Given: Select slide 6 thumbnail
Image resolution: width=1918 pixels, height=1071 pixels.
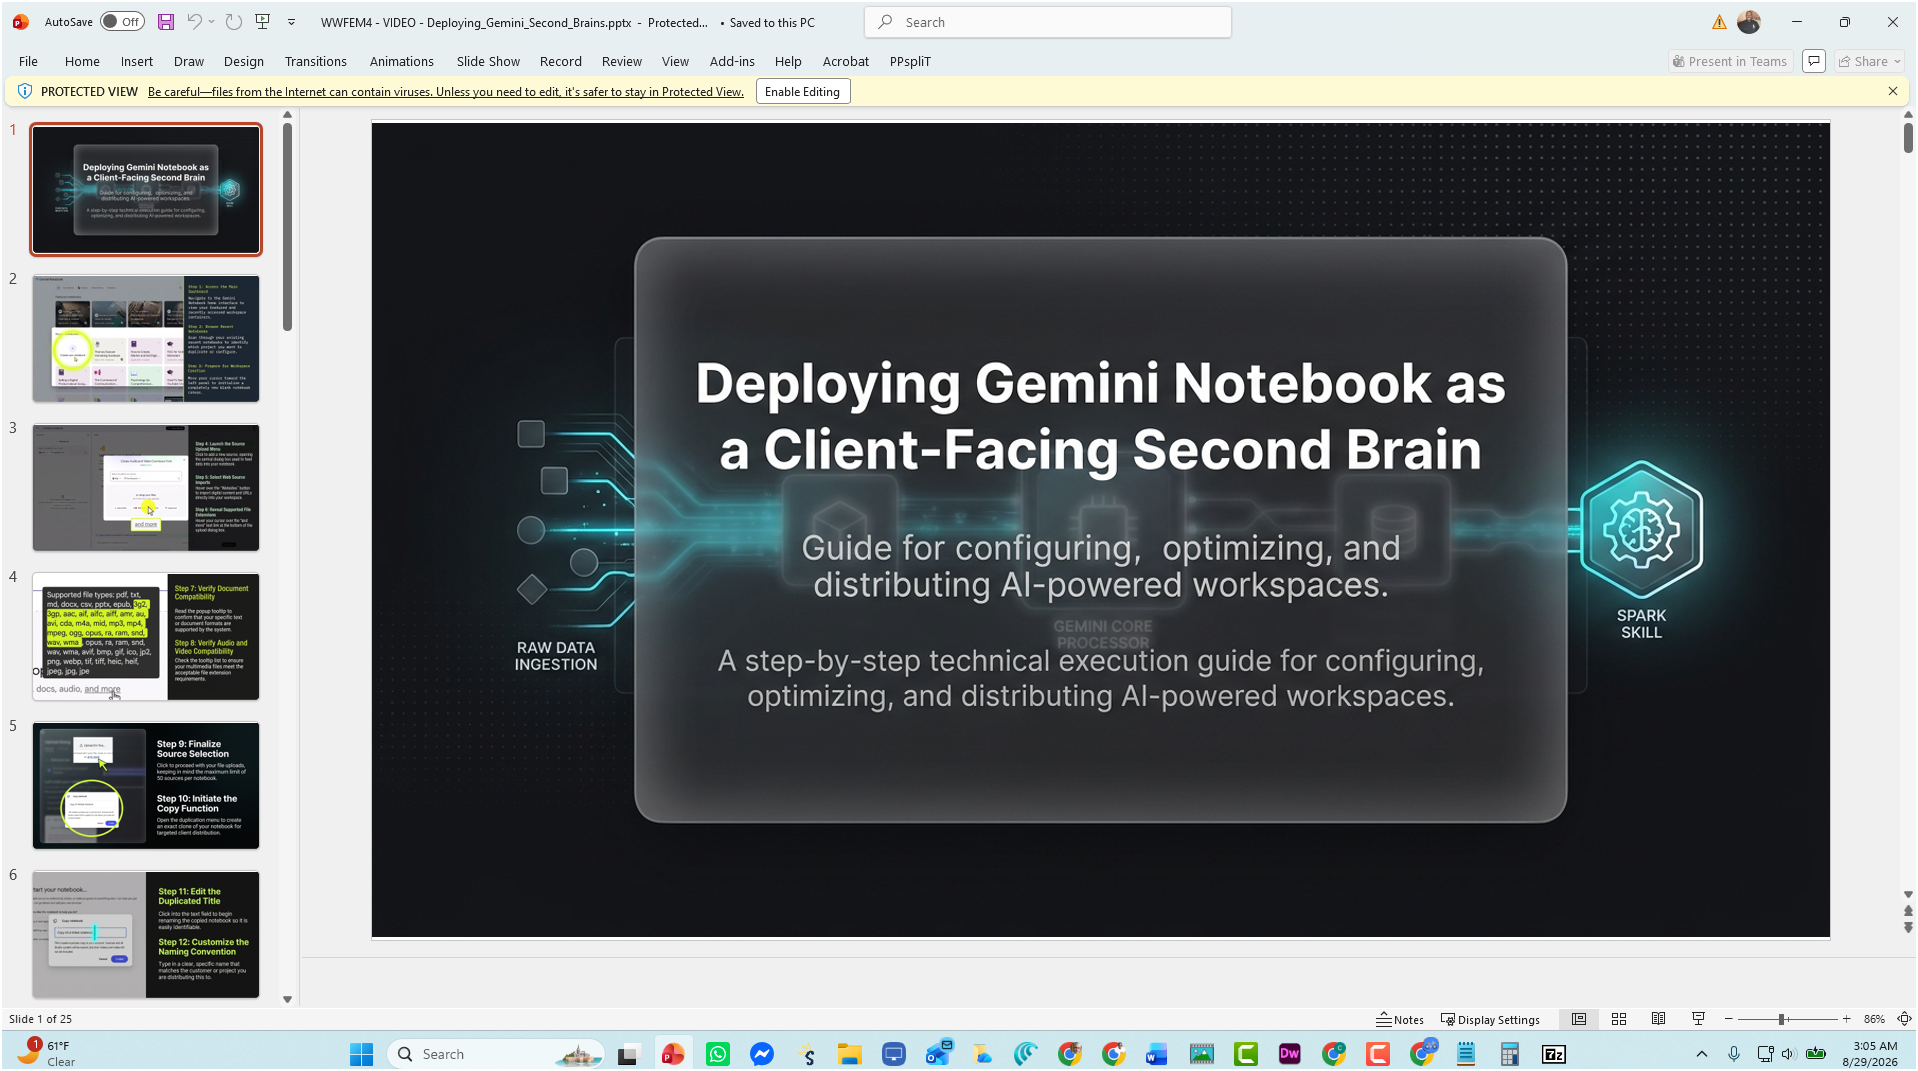Looking at the screenshot, I should 146,934.
